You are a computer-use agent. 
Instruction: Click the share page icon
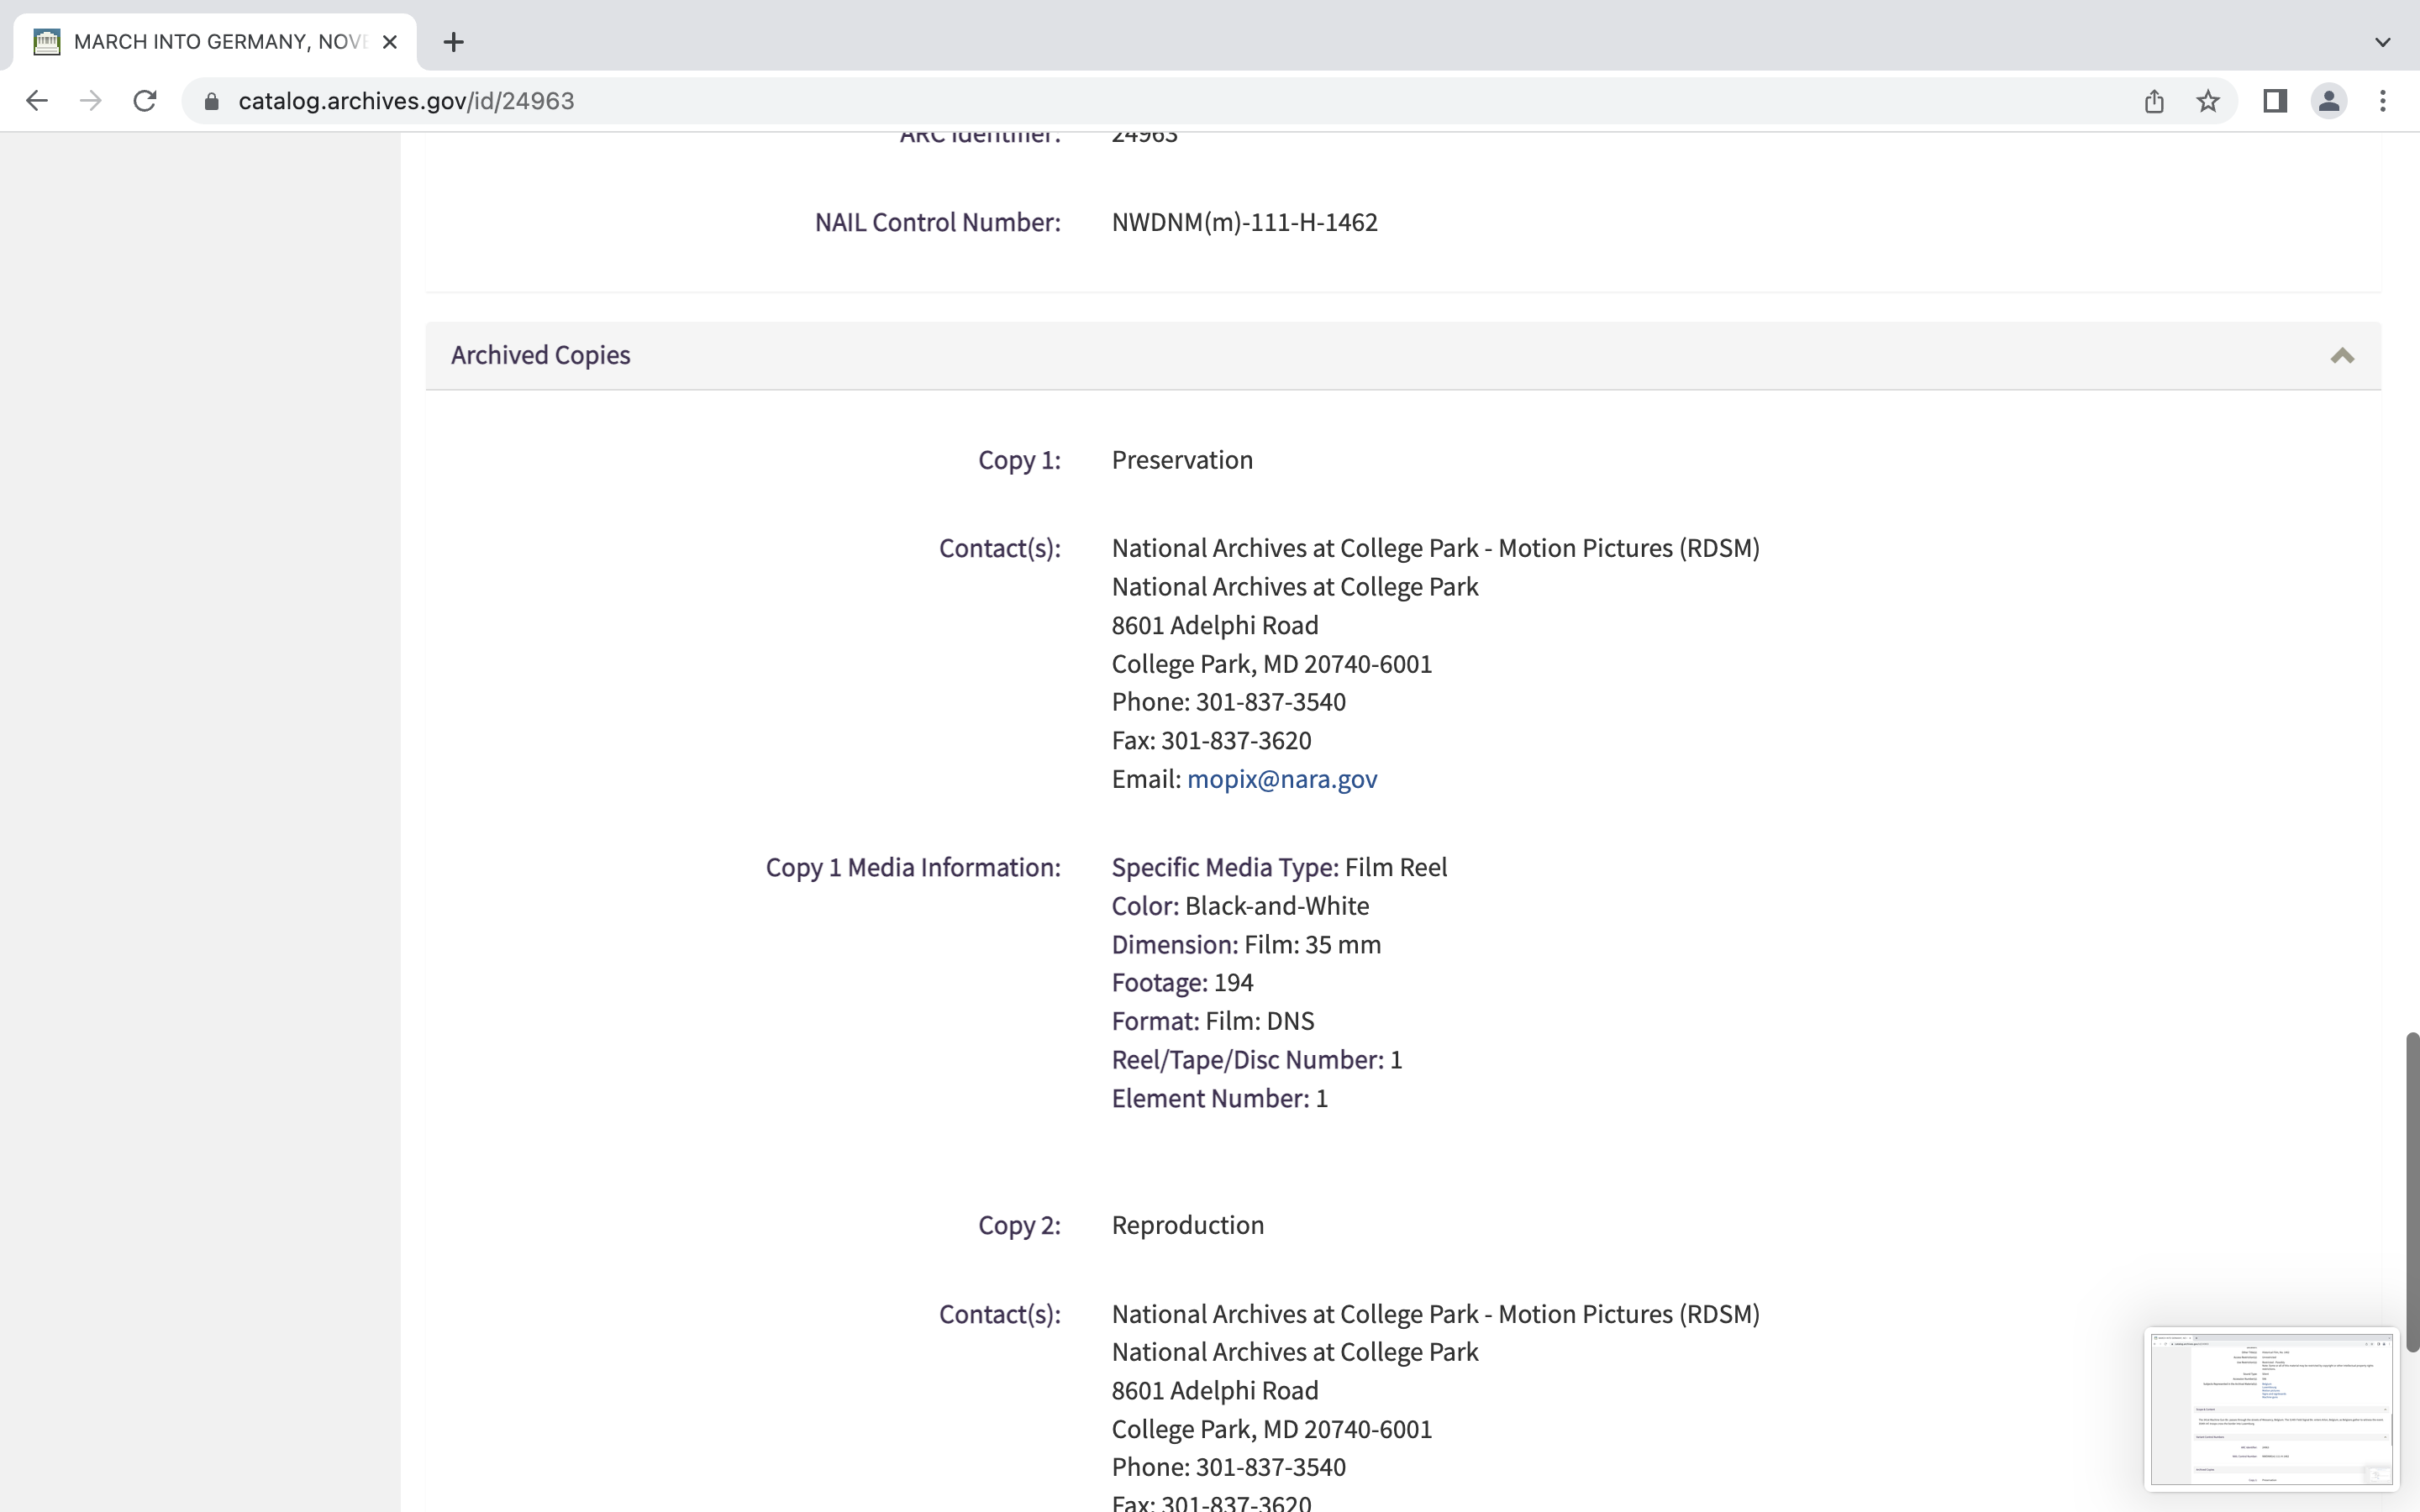[2154, 101]
